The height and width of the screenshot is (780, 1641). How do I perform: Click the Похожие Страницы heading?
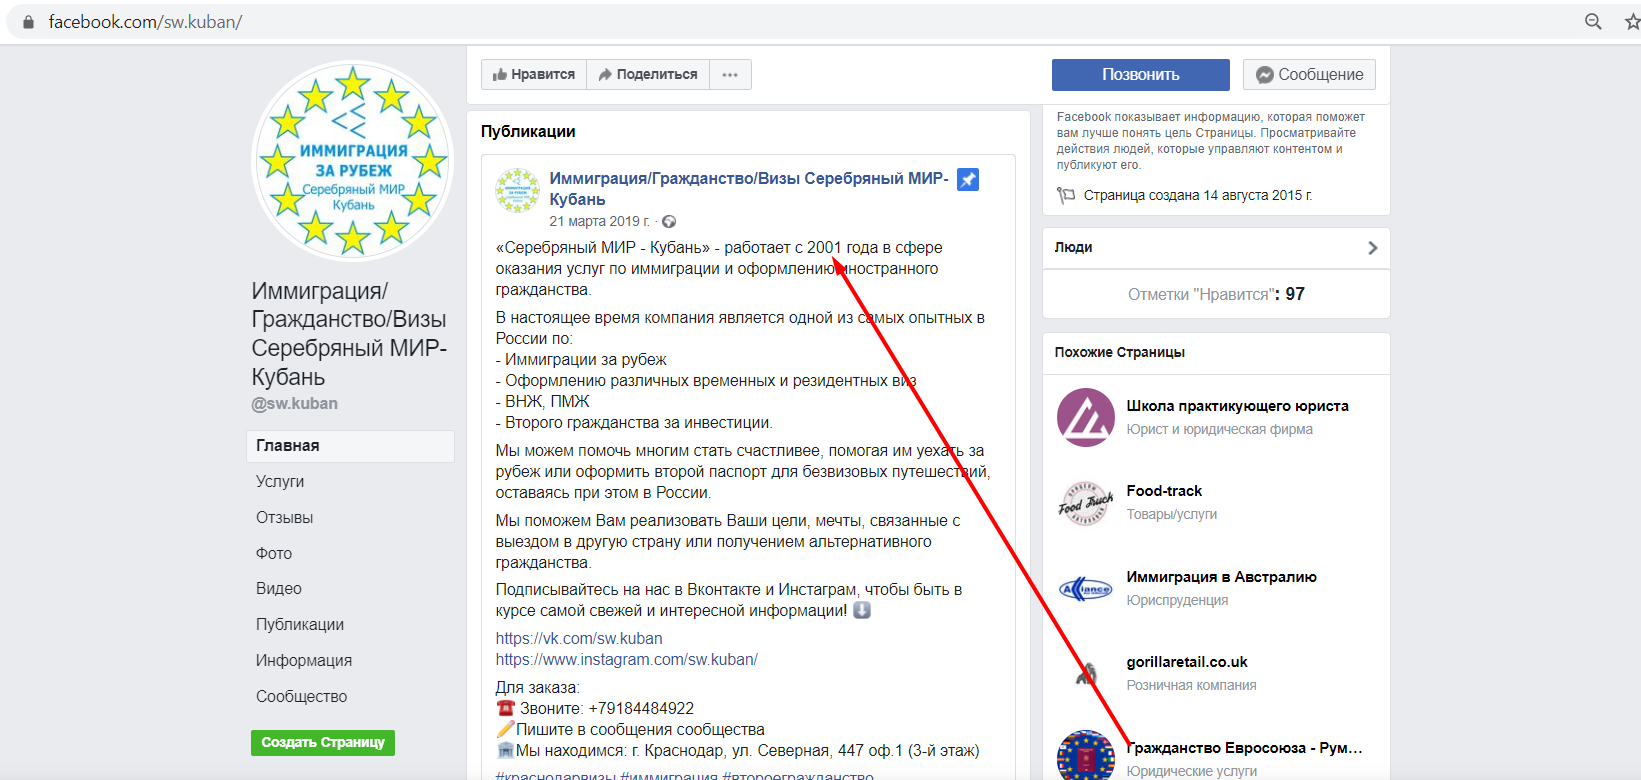[1120, 352]
